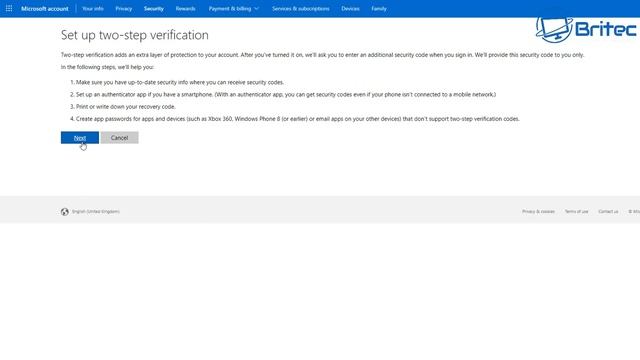Open Contact us footer link

tap(608, 211)
